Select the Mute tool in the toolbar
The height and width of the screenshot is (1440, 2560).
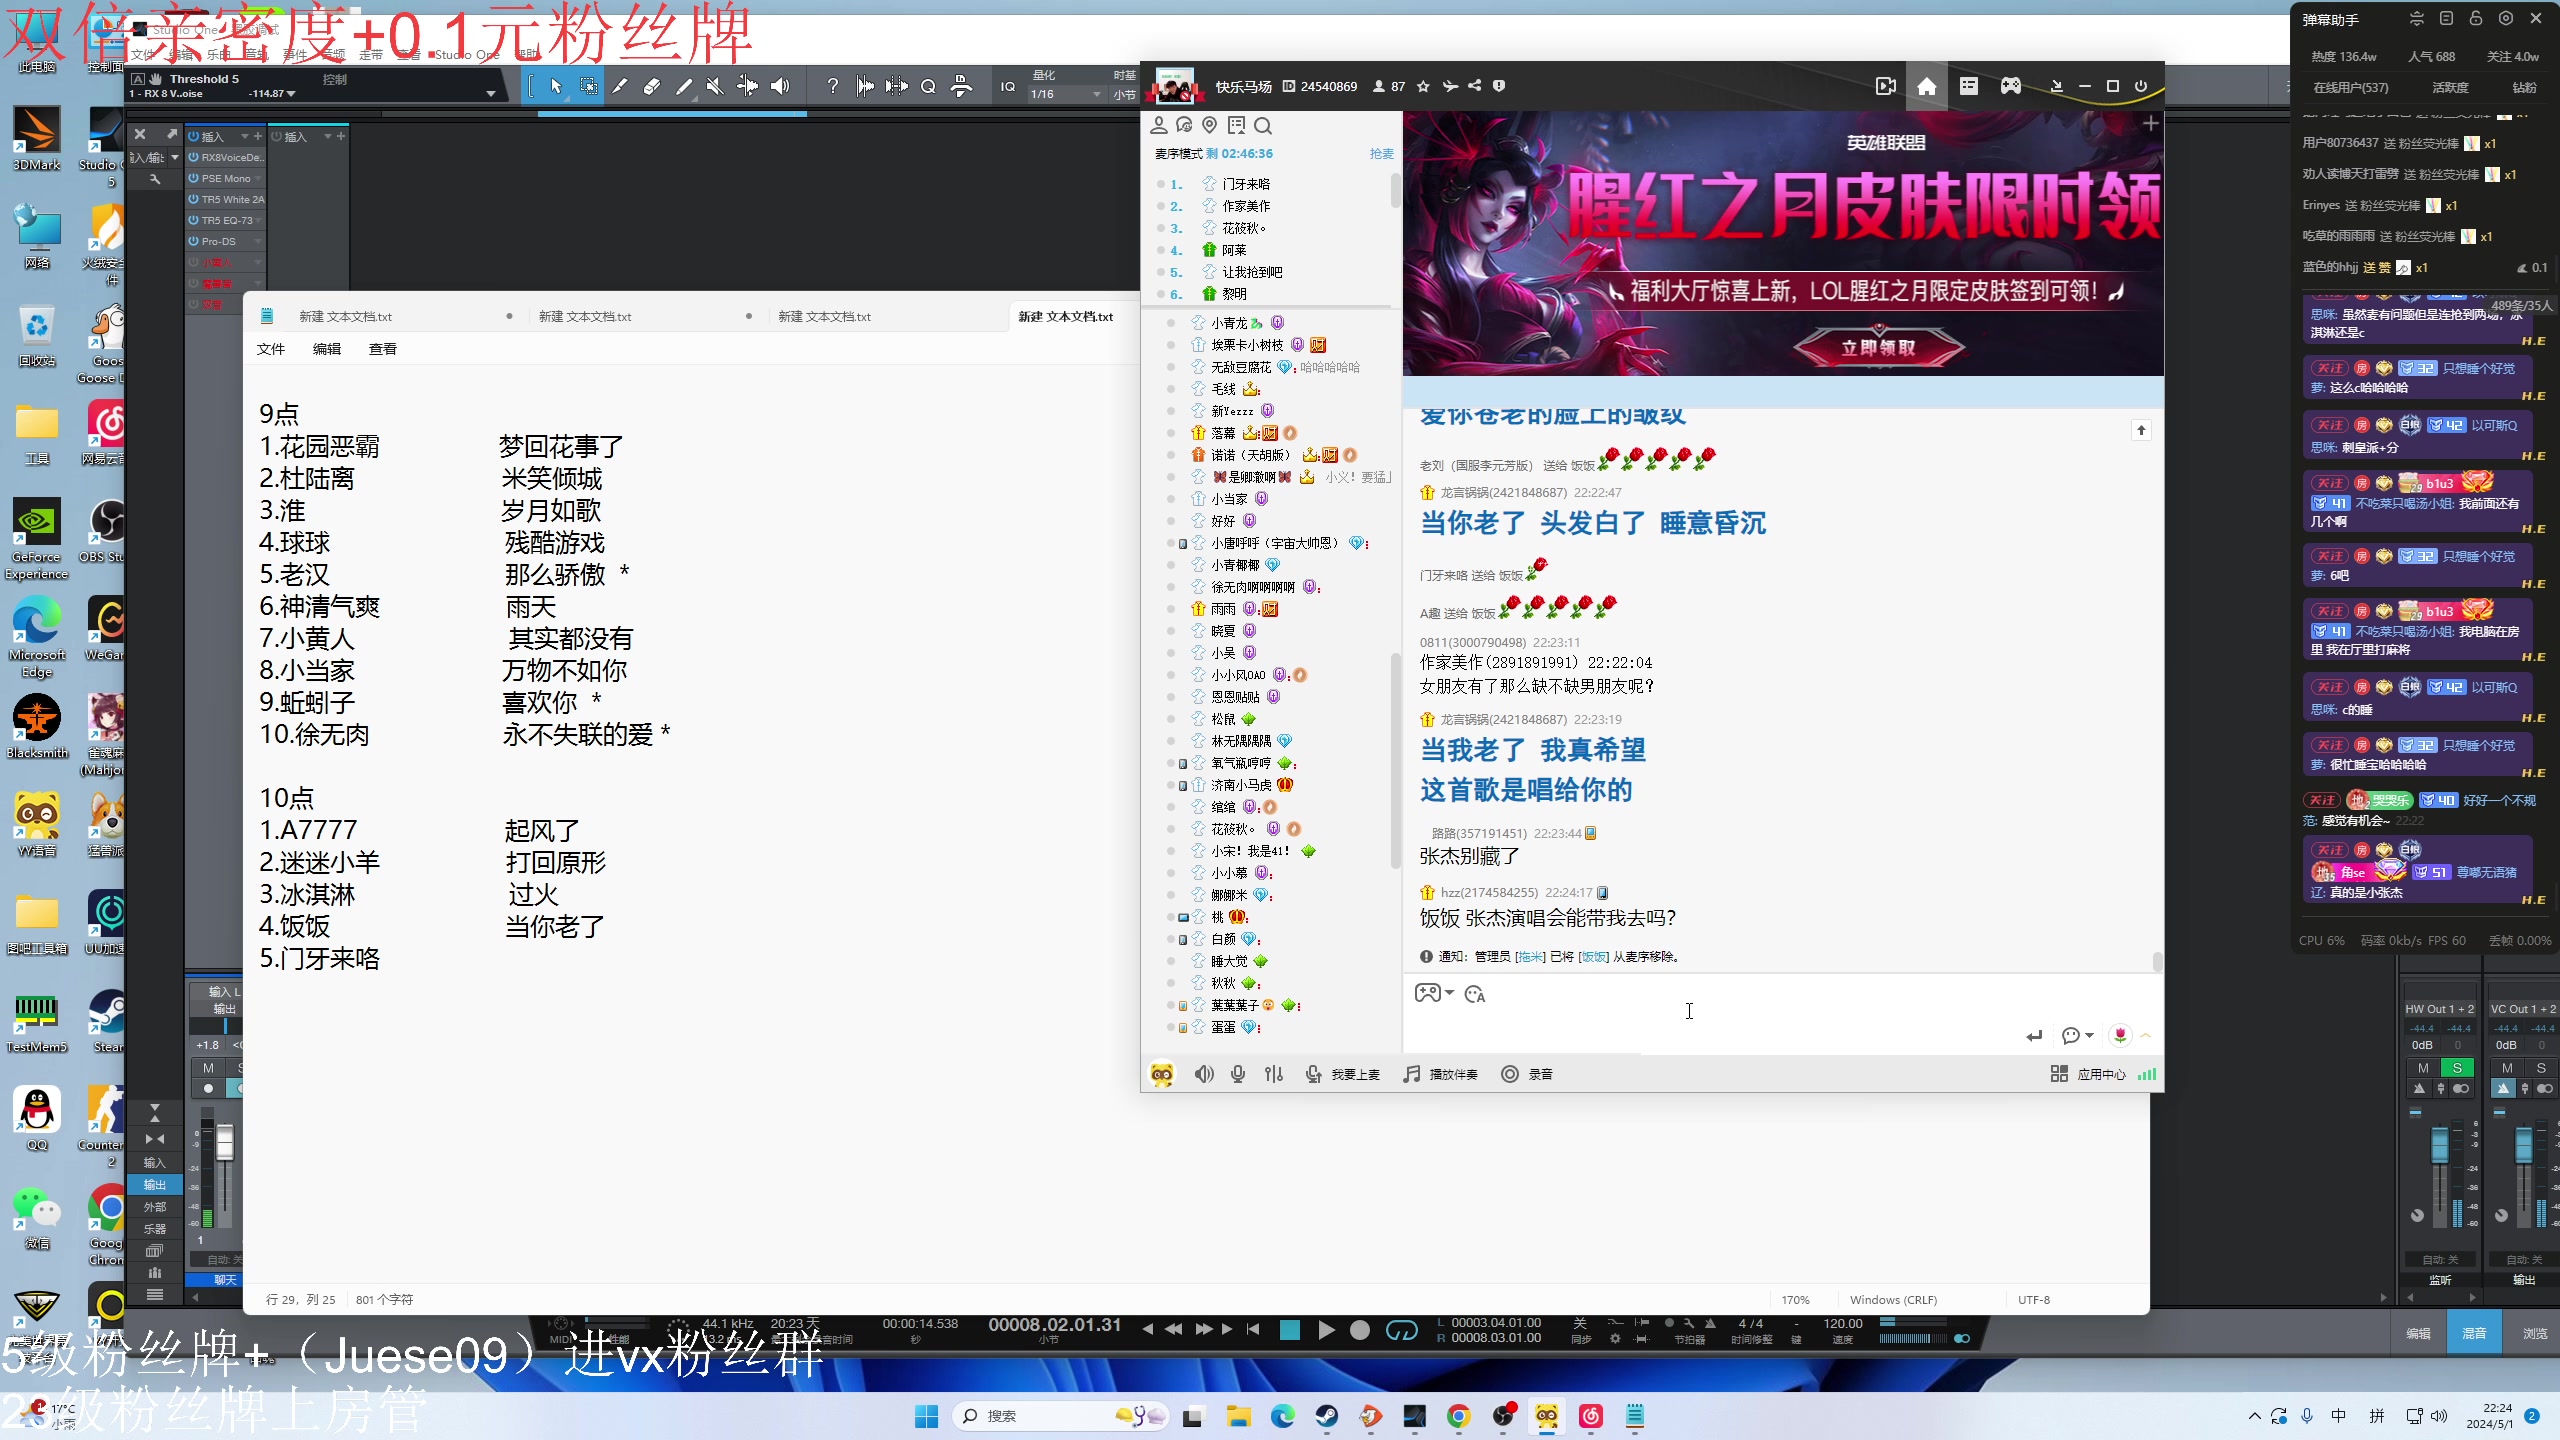coord(716,87)
